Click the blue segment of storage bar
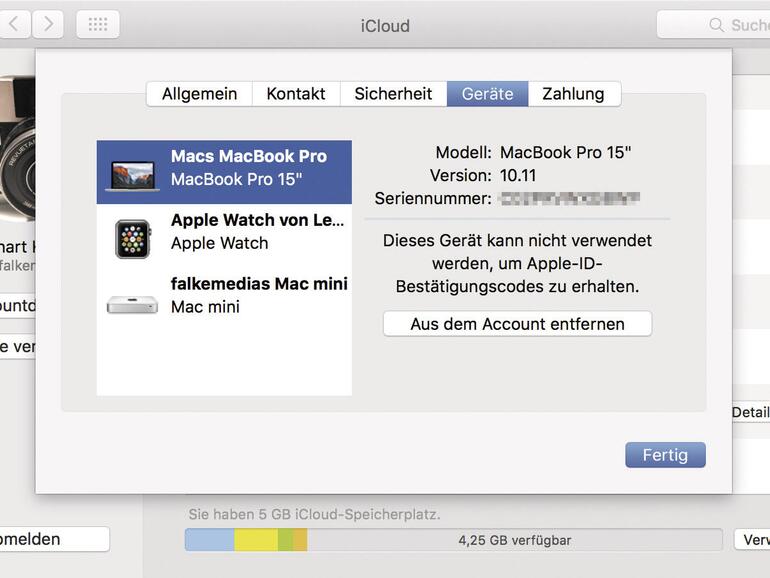The width and height of the screenshot is (770, 578). pyautogui.click(x=210, y=540)
